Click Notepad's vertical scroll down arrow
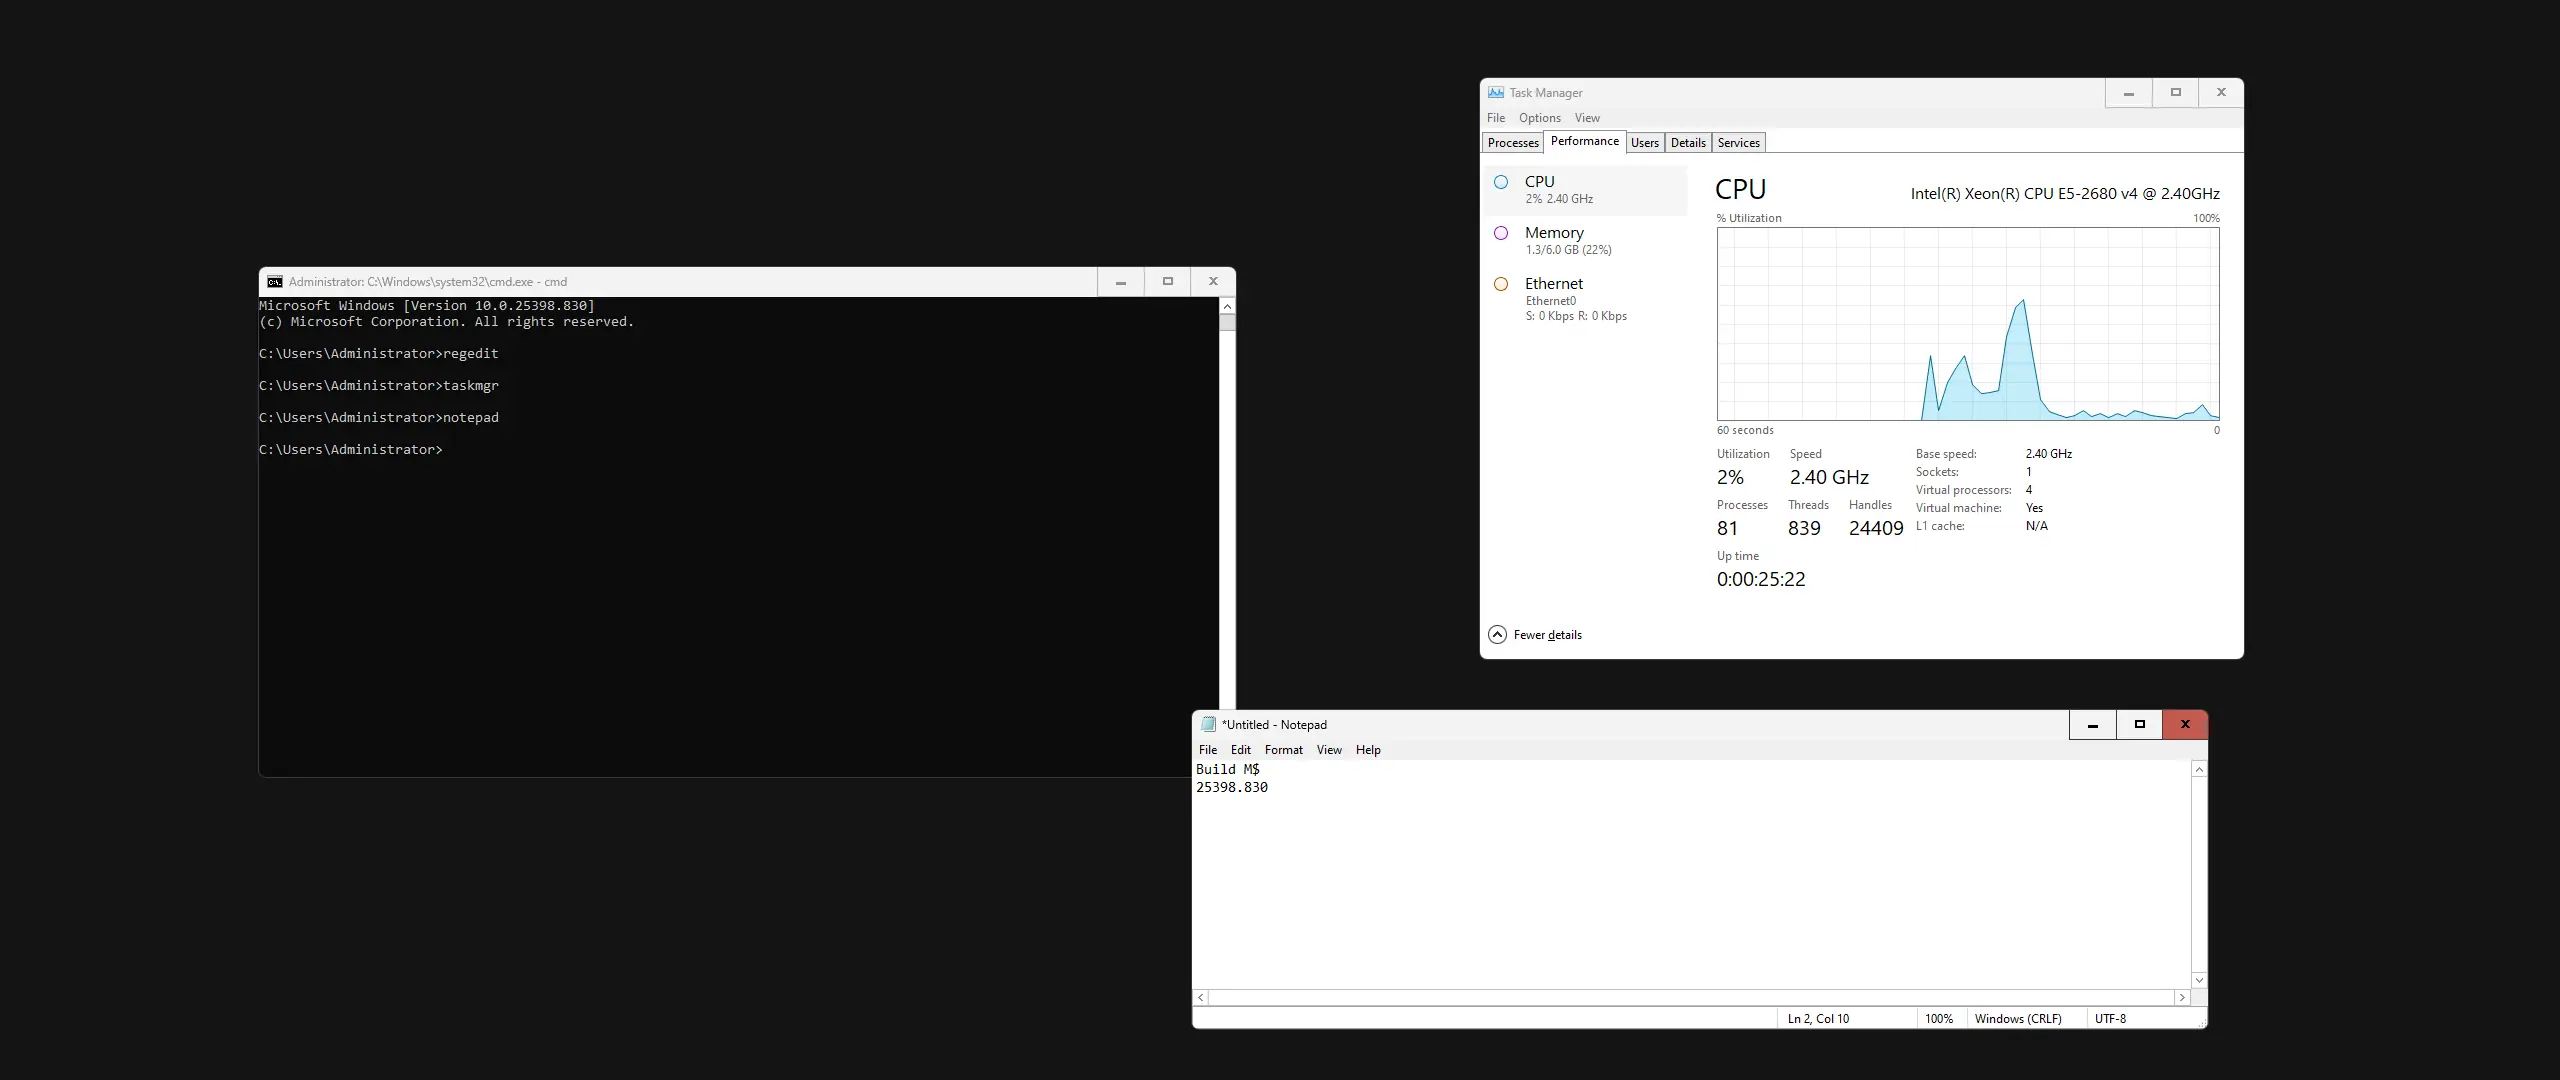The height and width of the screenshot is (1080, 2560). coord(2199,980)
